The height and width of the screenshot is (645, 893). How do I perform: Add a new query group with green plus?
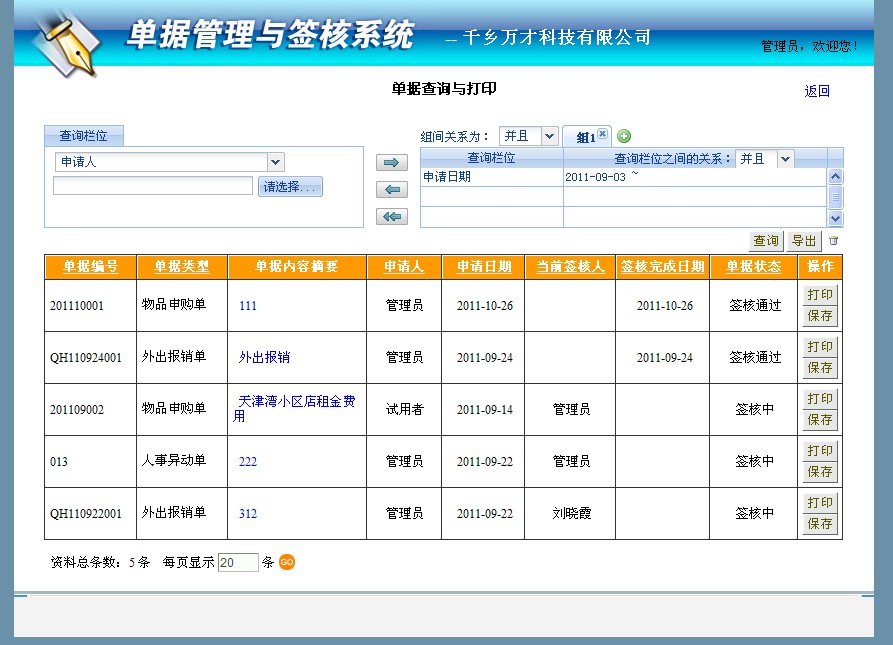pyautogui.click(x=624, y=137)
